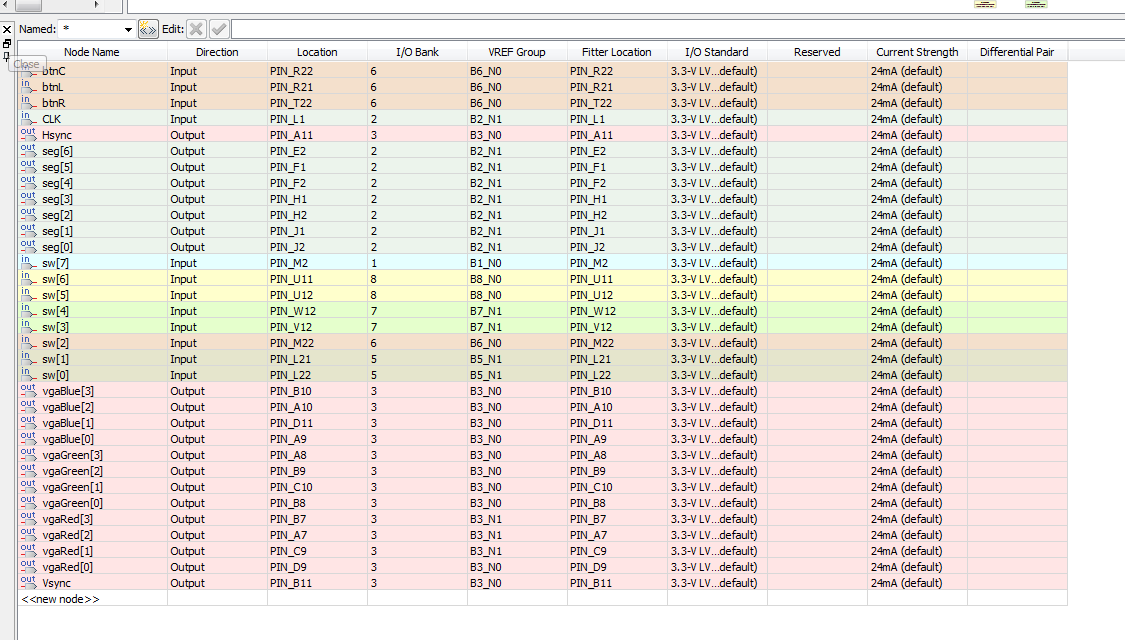The width and height of the screenshot is (1125, 640).
Task: Click the input pin icon of btnR
Action: [x=28, y=102]
